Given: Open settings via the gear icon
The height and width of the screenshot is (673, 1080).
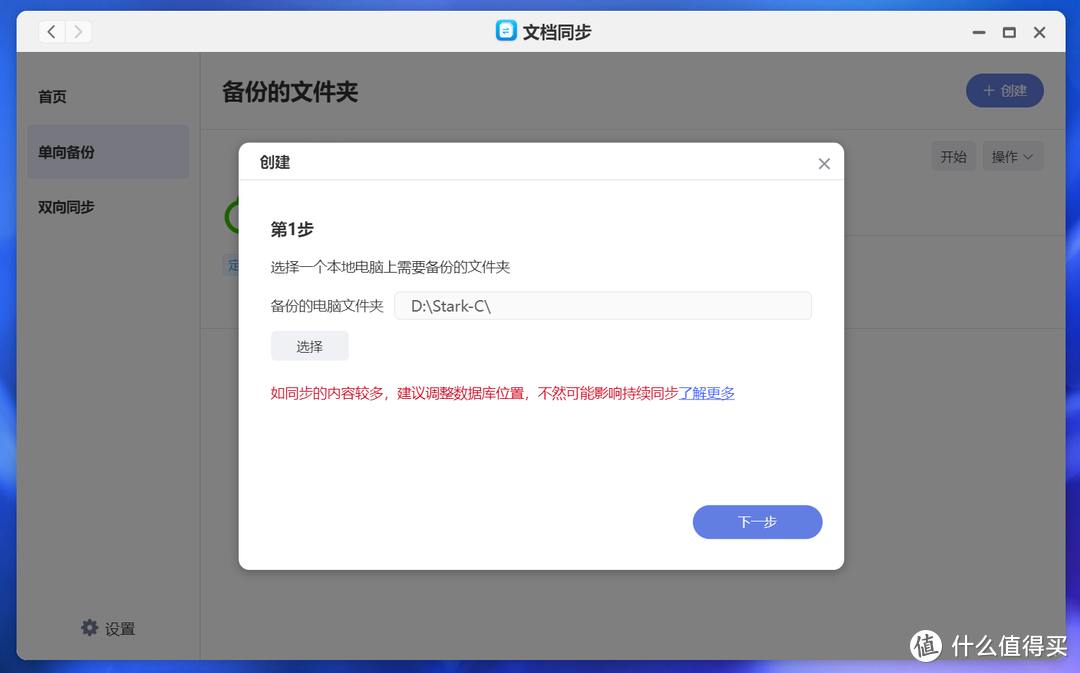Looking at the screenshot, I should pos(90,628).
